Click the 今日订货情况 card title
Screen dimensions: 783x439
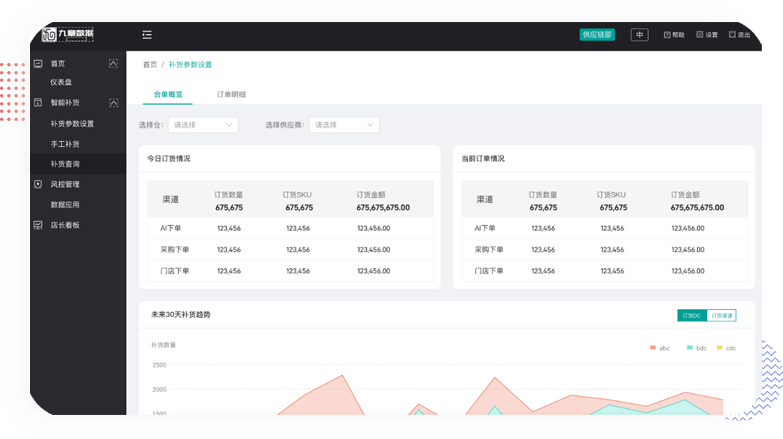coord(169,158)
